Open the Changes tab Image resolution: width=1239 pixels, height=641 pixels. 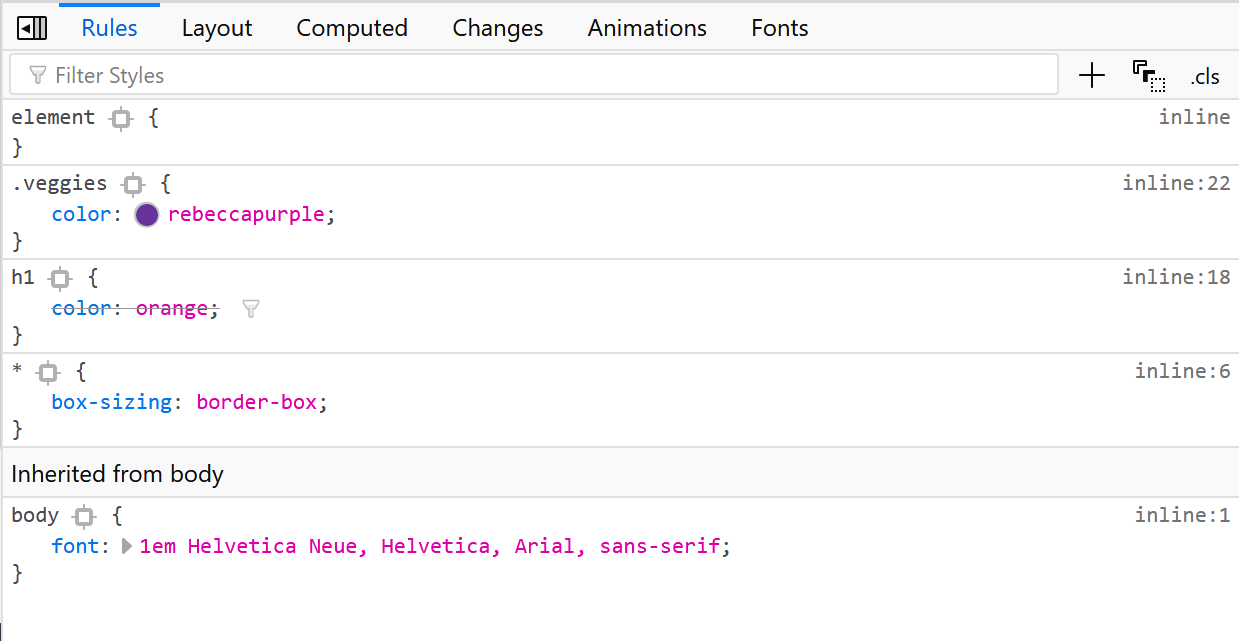coord(498,28)
